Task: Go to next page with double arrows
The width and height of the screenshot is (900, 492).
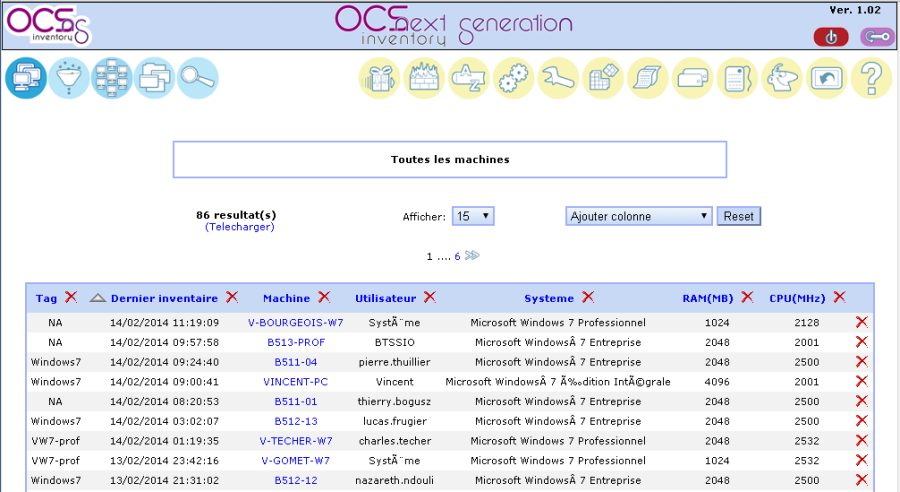Action: (x=472, y=255)
